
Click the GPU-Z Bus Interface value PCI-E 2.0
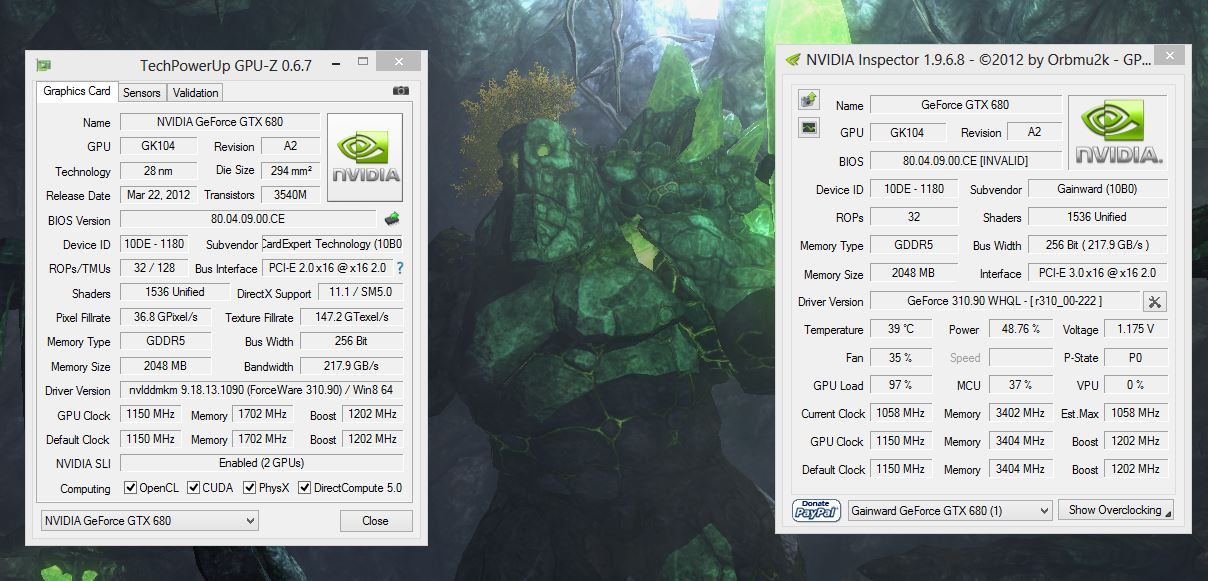click(x=327, y=268)
